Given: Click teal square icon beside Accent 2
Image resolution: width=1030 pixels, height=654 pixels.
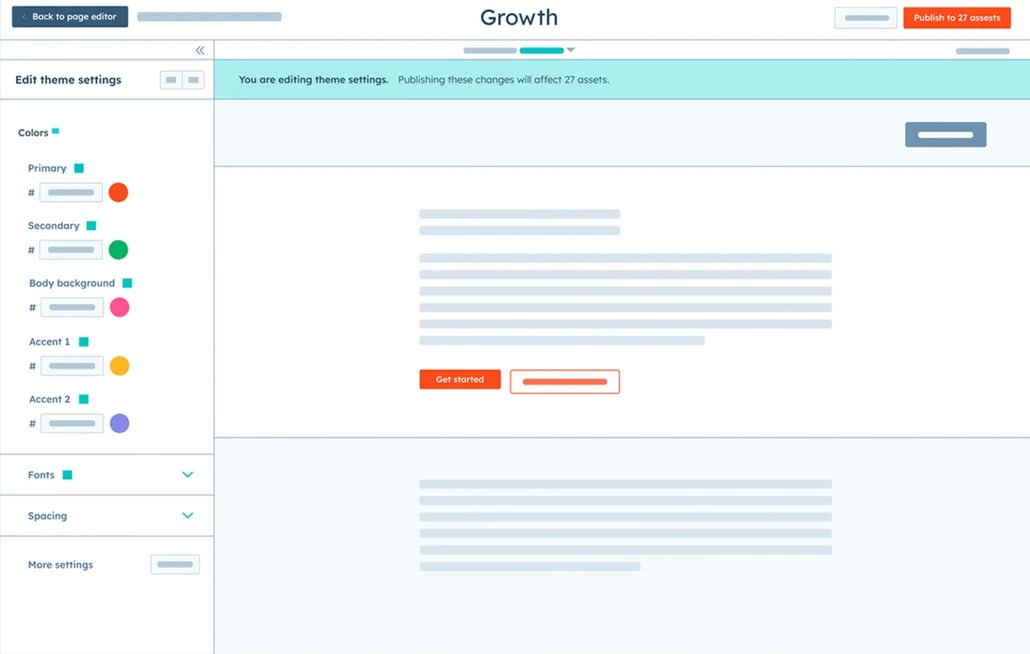Looking at the screenshot, I should point(84,399).
